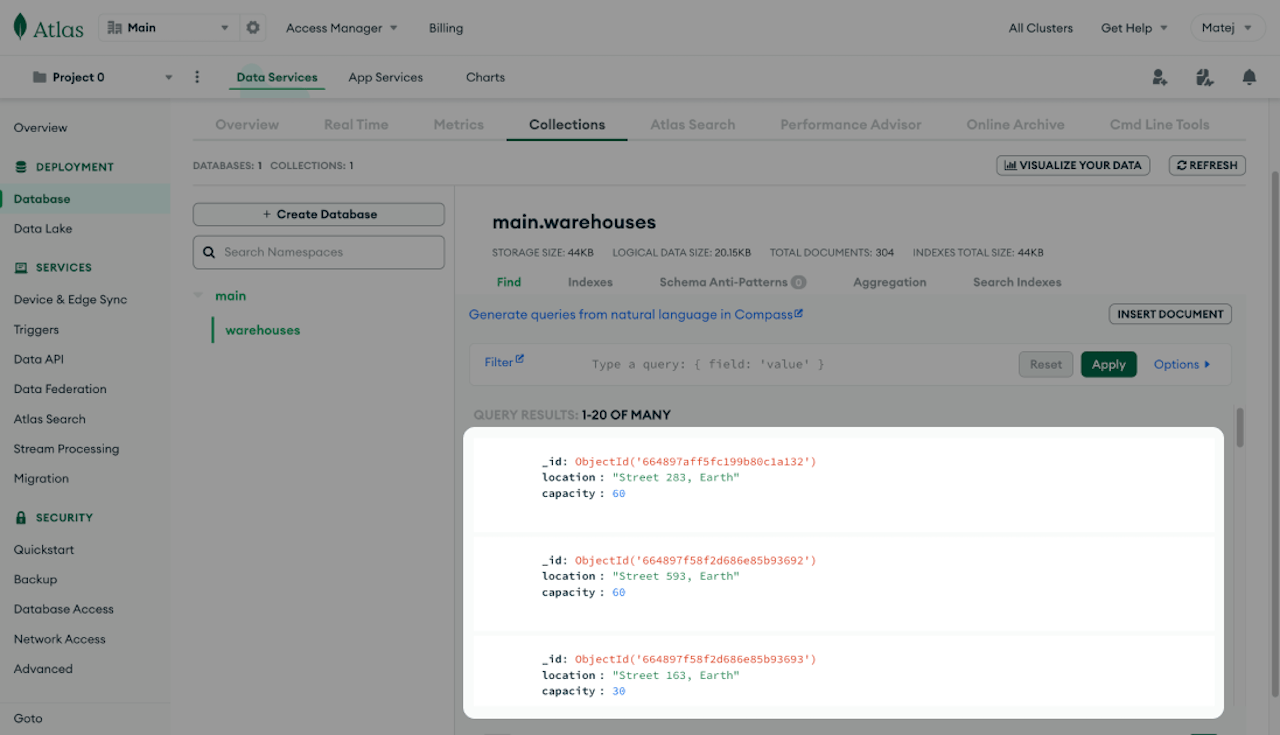Select the warehouses collection
This screenshot has width=1280, height=735.
(262, 330)
